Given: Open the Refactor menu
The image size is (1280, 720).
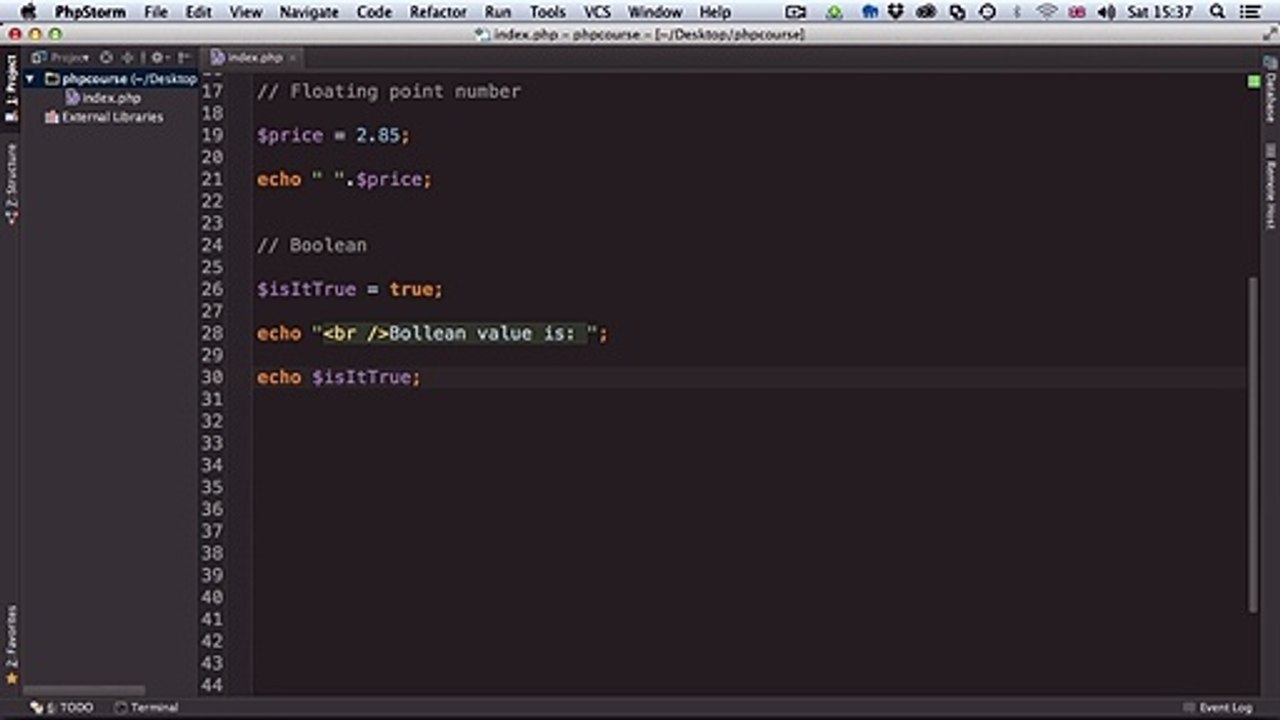Looking at the screenshot, I should coord(438,12).
